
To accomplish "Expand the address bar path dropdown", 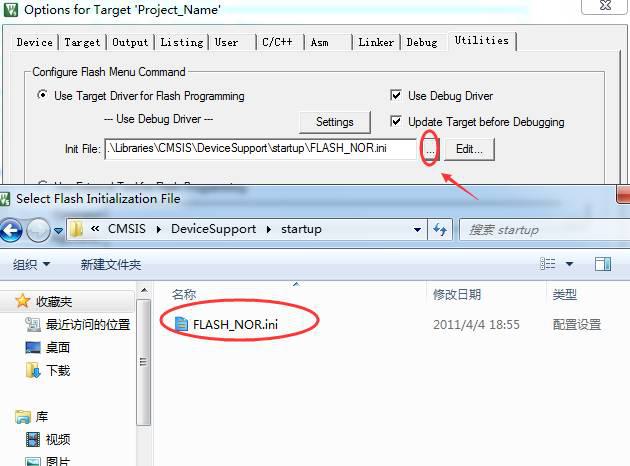I will coord(417,230).
